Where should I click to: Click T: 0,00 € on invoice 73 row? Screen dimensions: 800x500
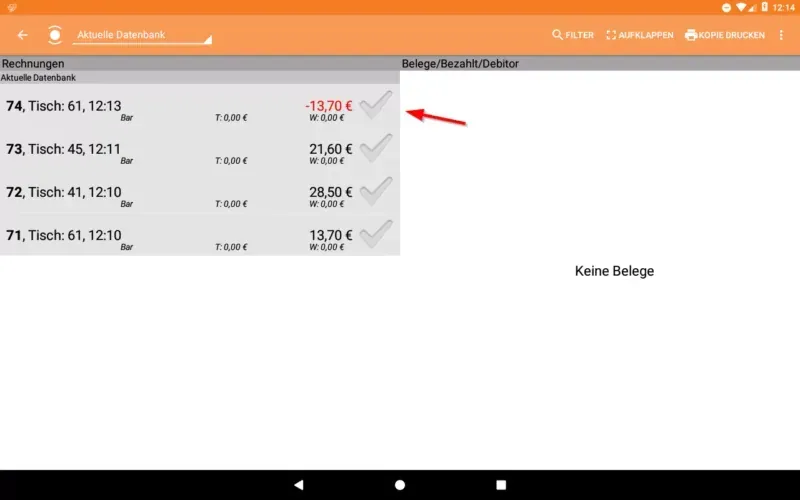click(231, 161)
